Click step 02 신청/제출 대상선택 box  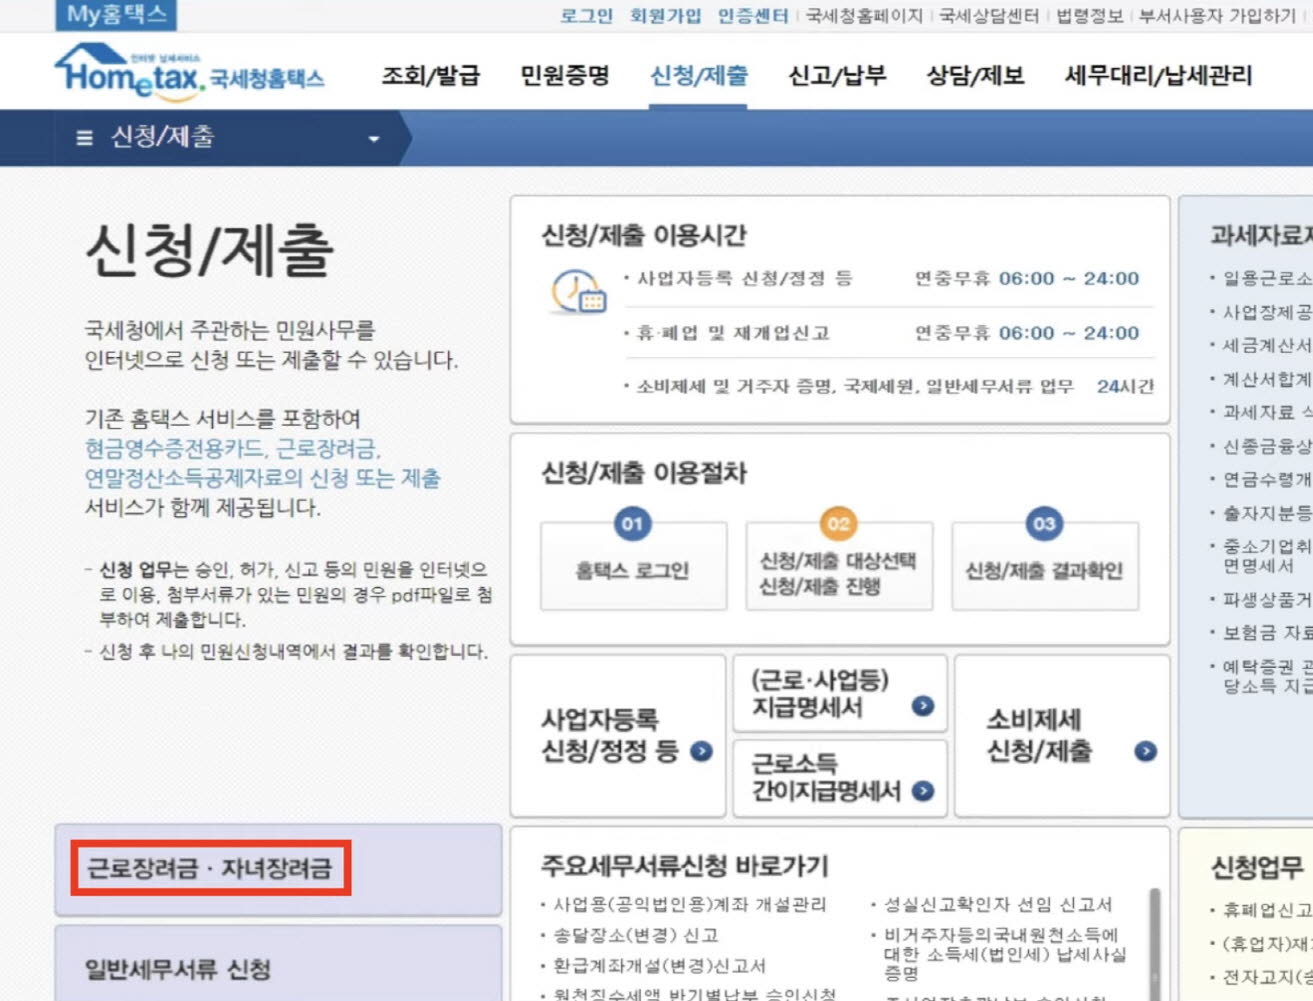[x=839, y=567]
